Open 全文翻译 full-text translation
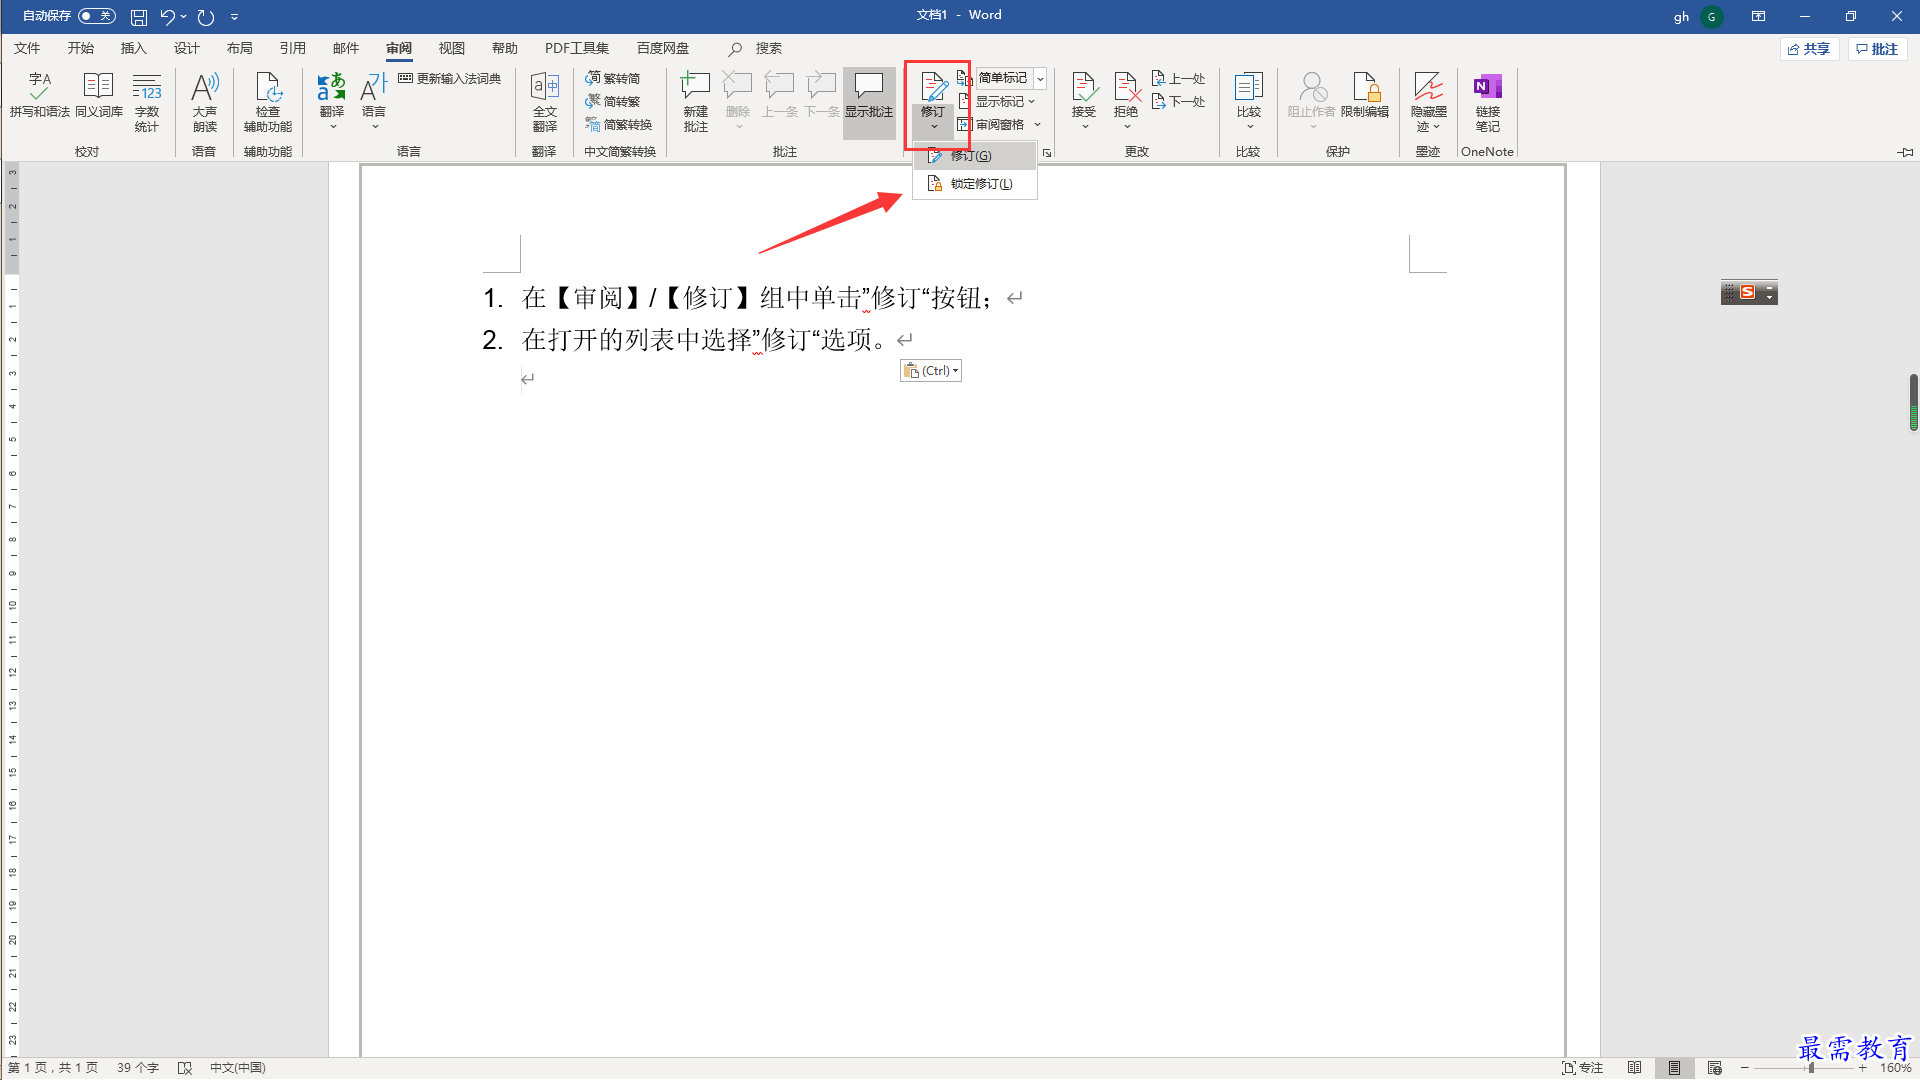This screenshot has height=1080, width=1920. tap(545, 102)
